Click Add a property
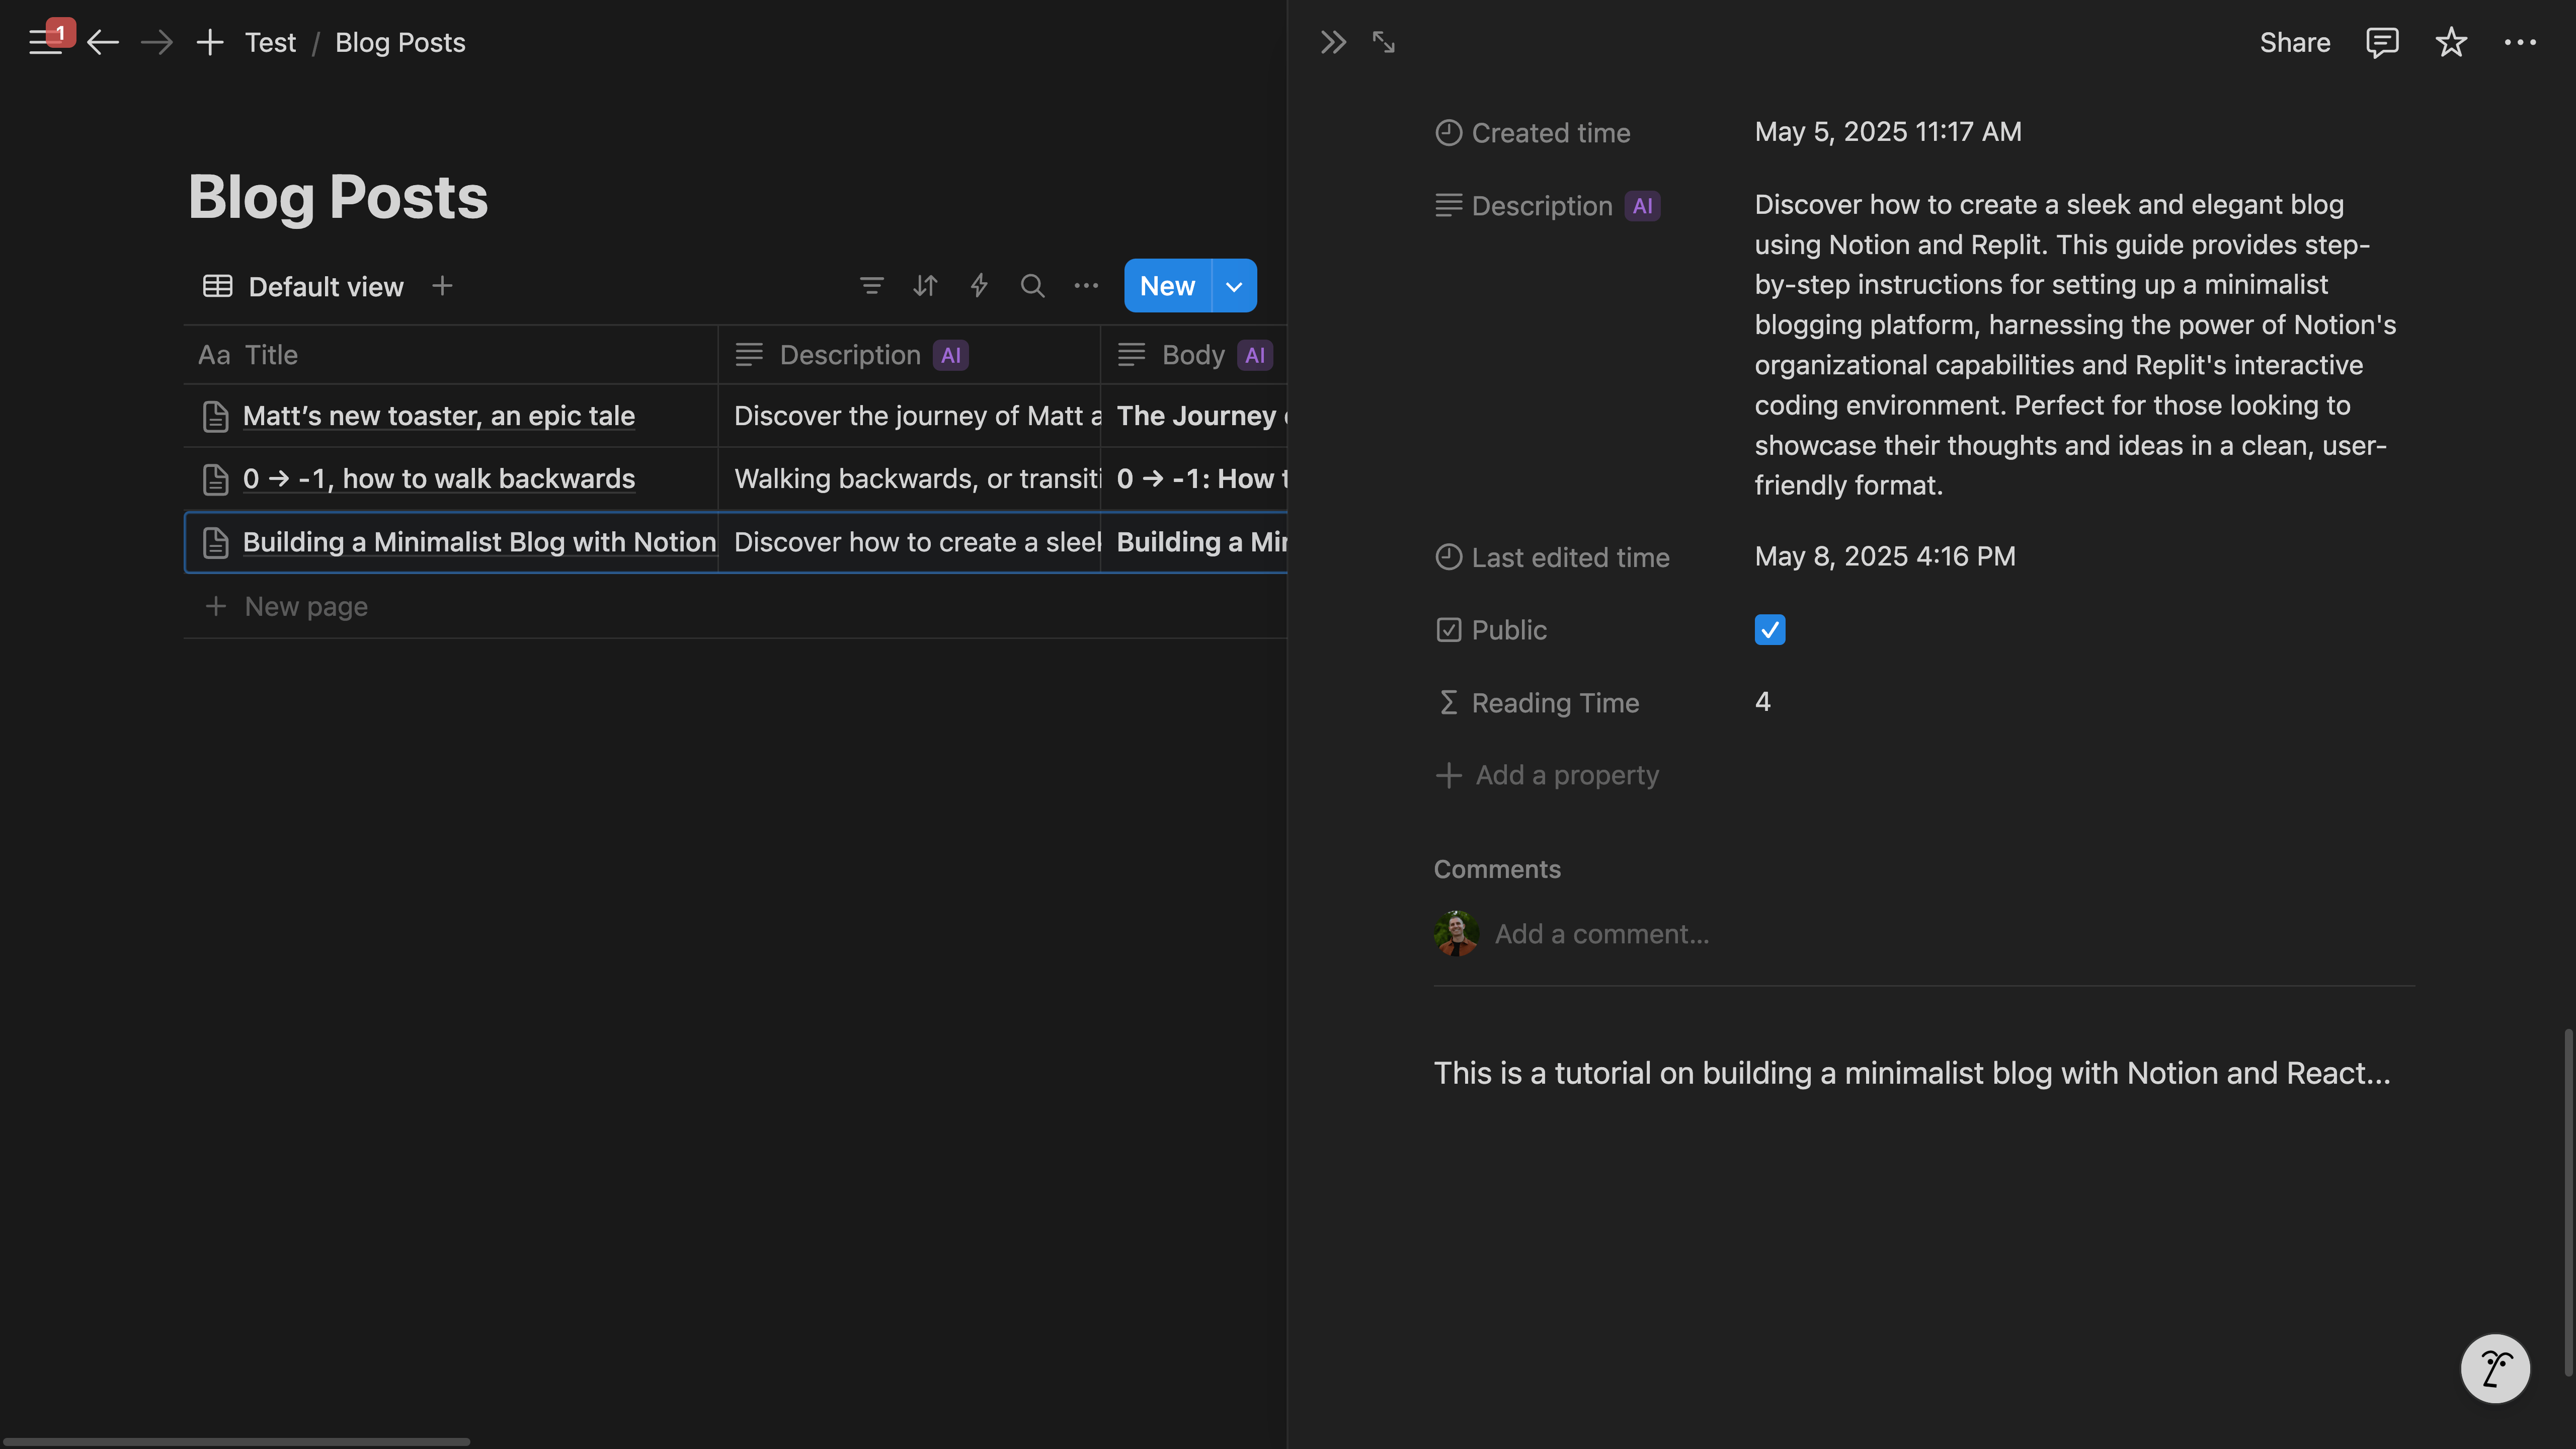 click(x=1547, y=775)
